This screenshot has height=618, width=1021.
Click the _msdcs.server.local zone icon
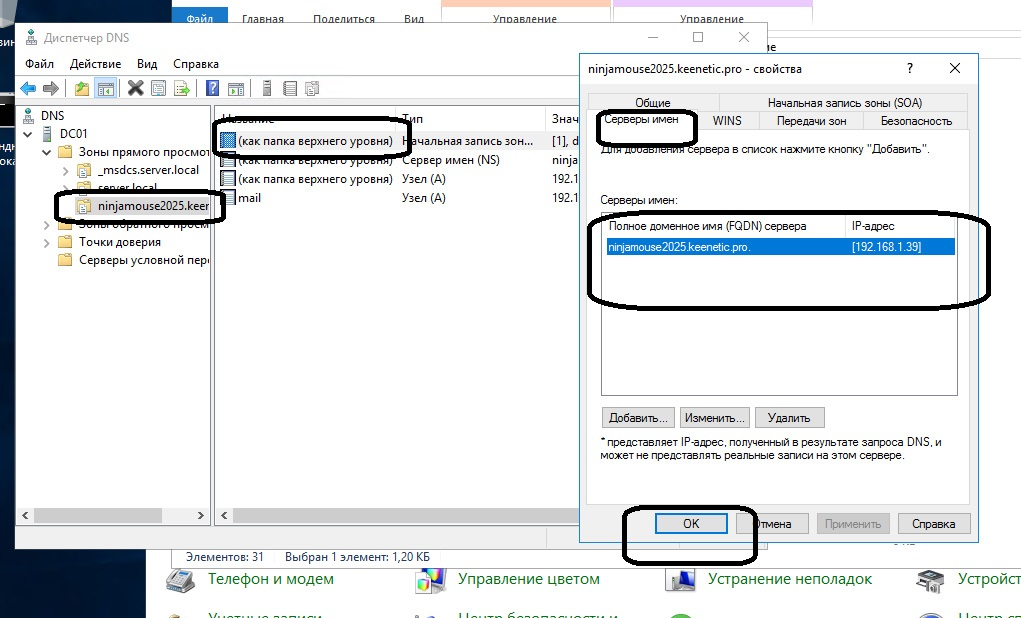tap(83, 170)
